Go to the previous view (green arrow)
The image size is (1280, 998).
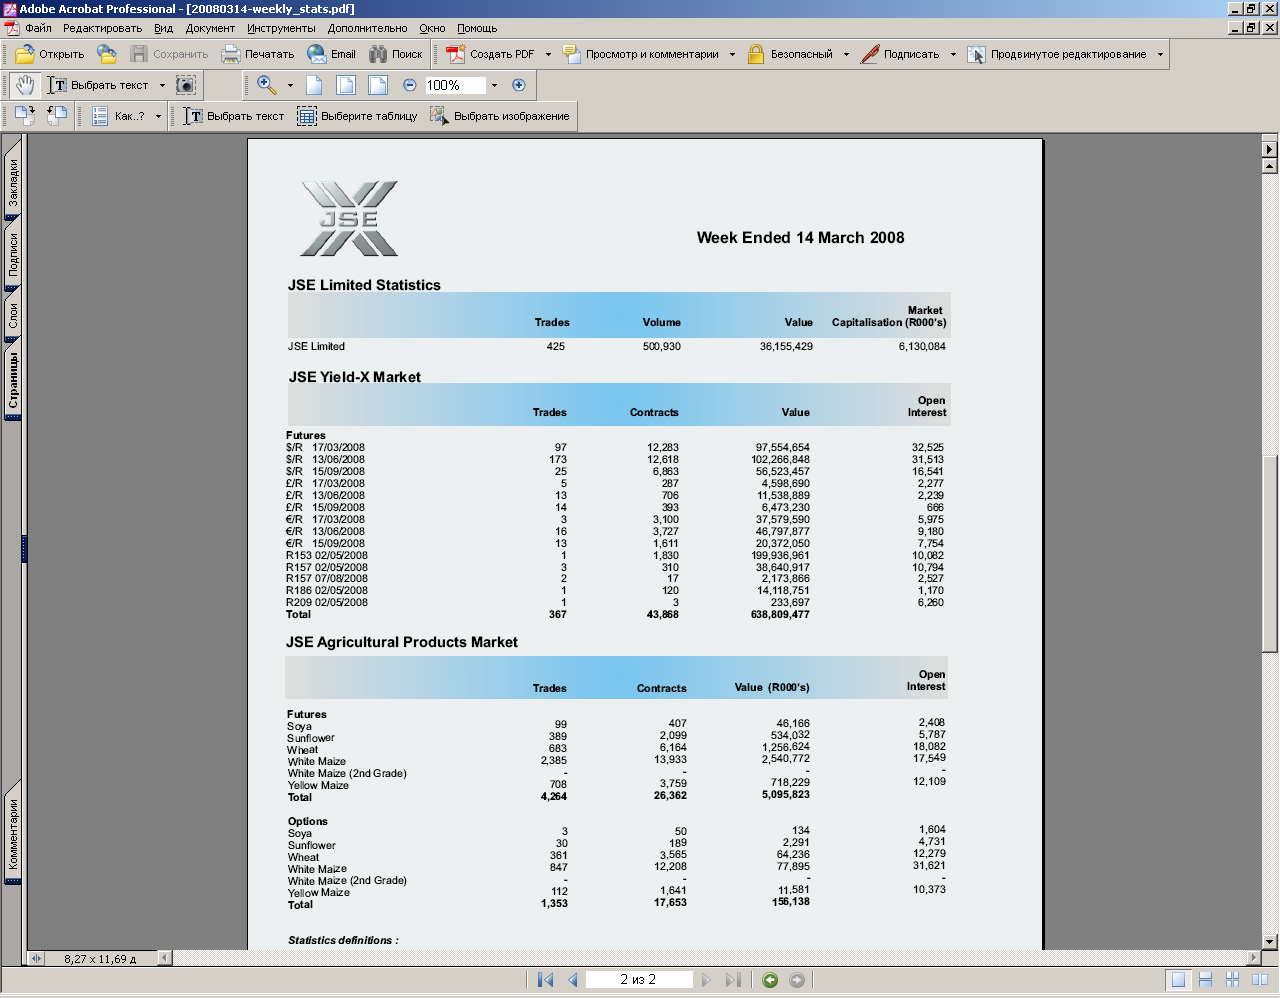coord(770,980)
